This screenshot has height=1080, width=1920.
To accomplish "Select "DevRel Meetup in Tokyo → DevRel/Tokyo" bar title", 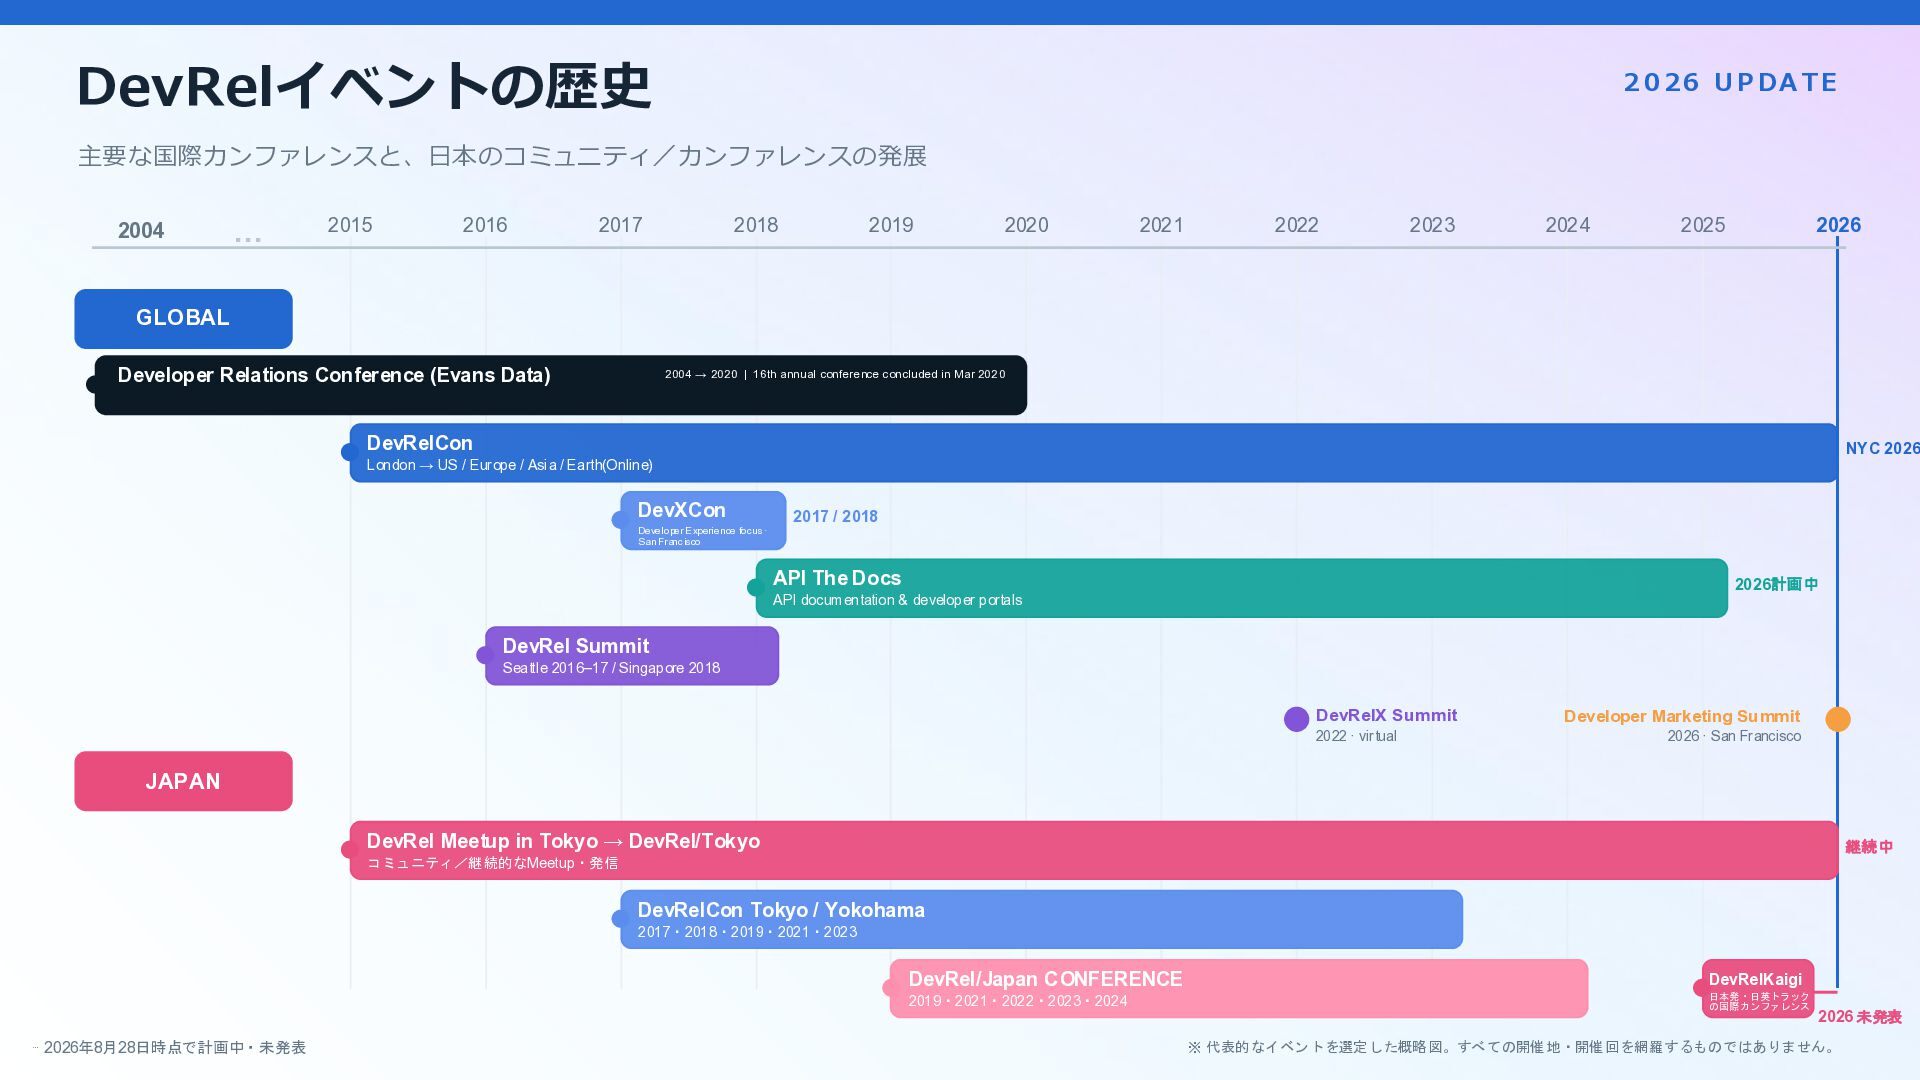I will [563, 841].
